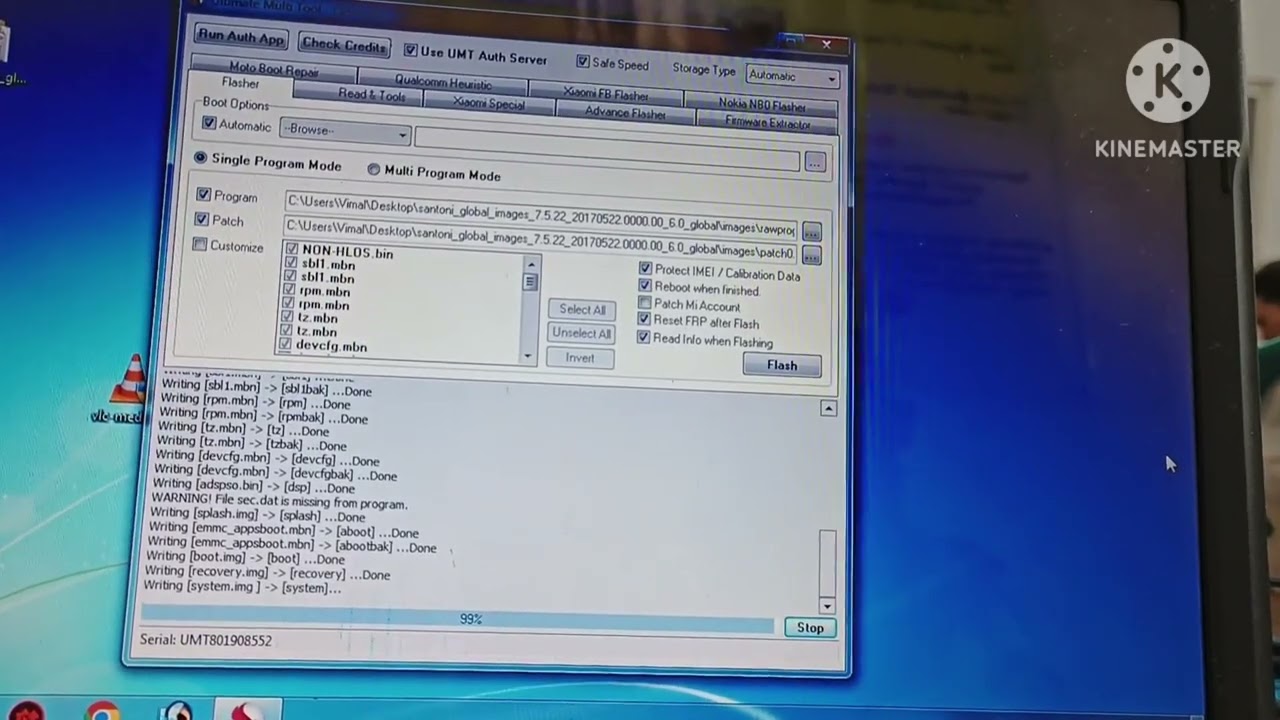Viewport: 1280px width, 720px height.
Task: Click Unselect All partitions
Action: (581, 334)
